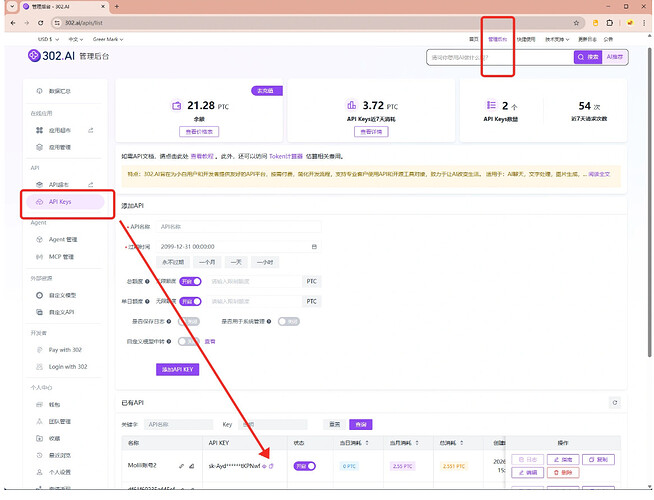Click the purple 添加API KEY button
This screenshot has width=654, height=500.
(x=177, y=369)
